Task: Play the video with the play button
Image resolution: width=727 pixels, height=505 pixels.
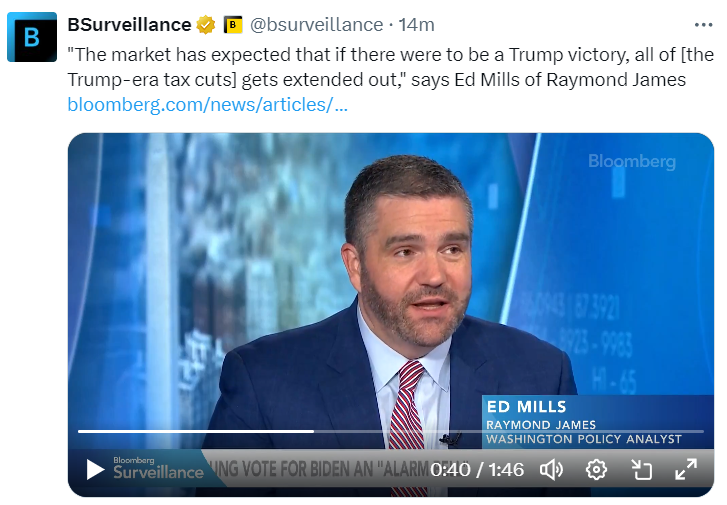Action: [x=94, y=469]
